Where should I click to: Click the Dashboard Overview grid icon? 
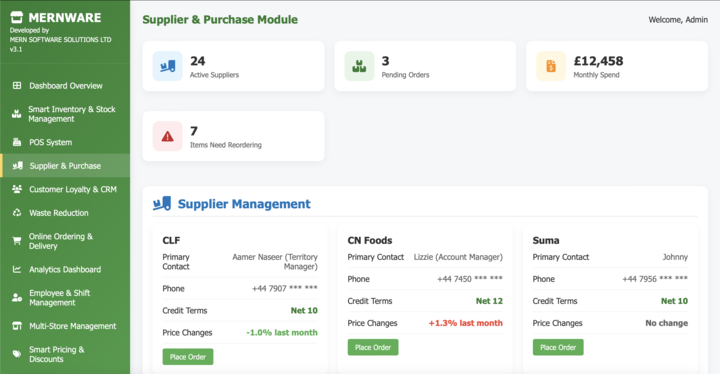tap(17, 85)
